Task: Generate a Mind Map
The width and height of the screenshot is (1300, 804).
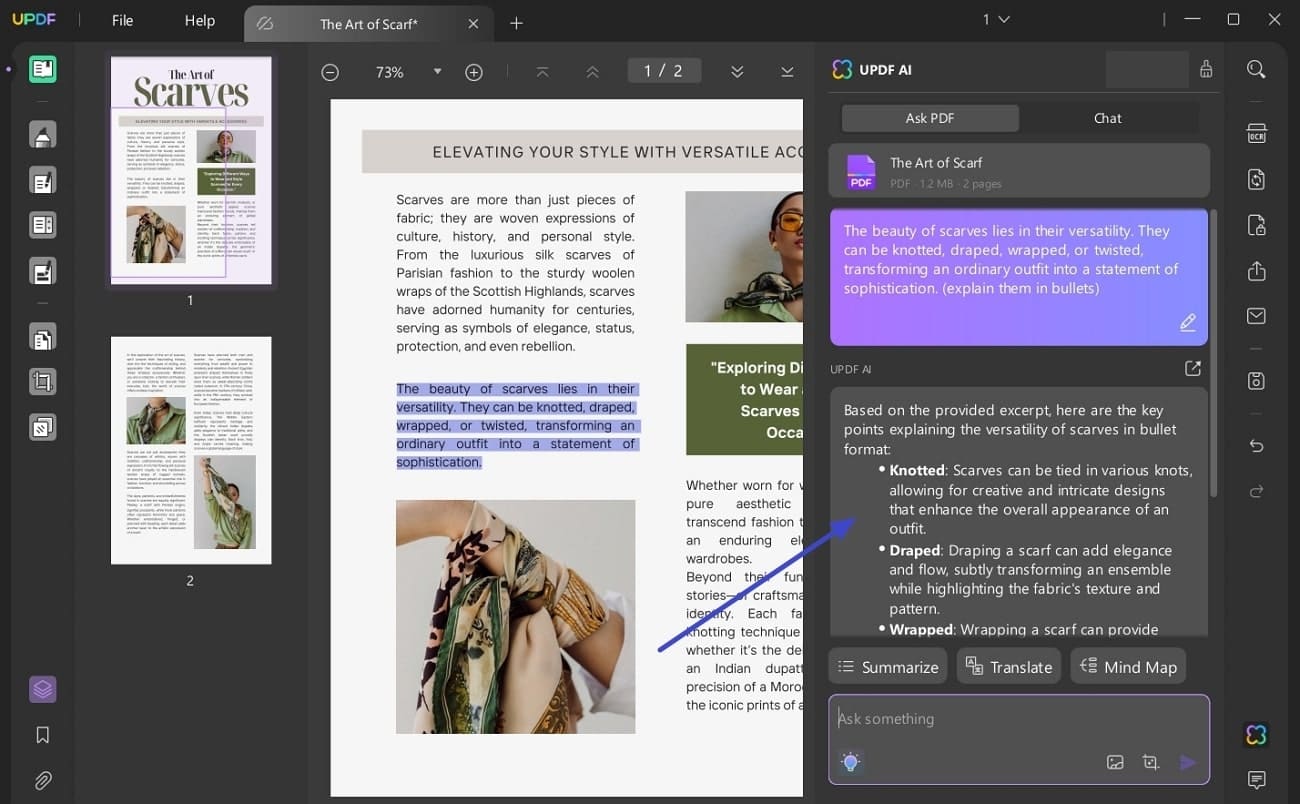Action: coord(1128,665)
